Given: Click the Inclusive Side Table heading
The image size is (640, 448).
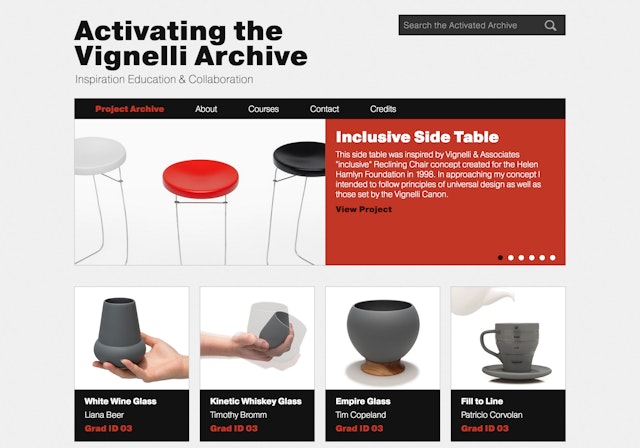Looking at the screenshot, I should pos(417,137).
